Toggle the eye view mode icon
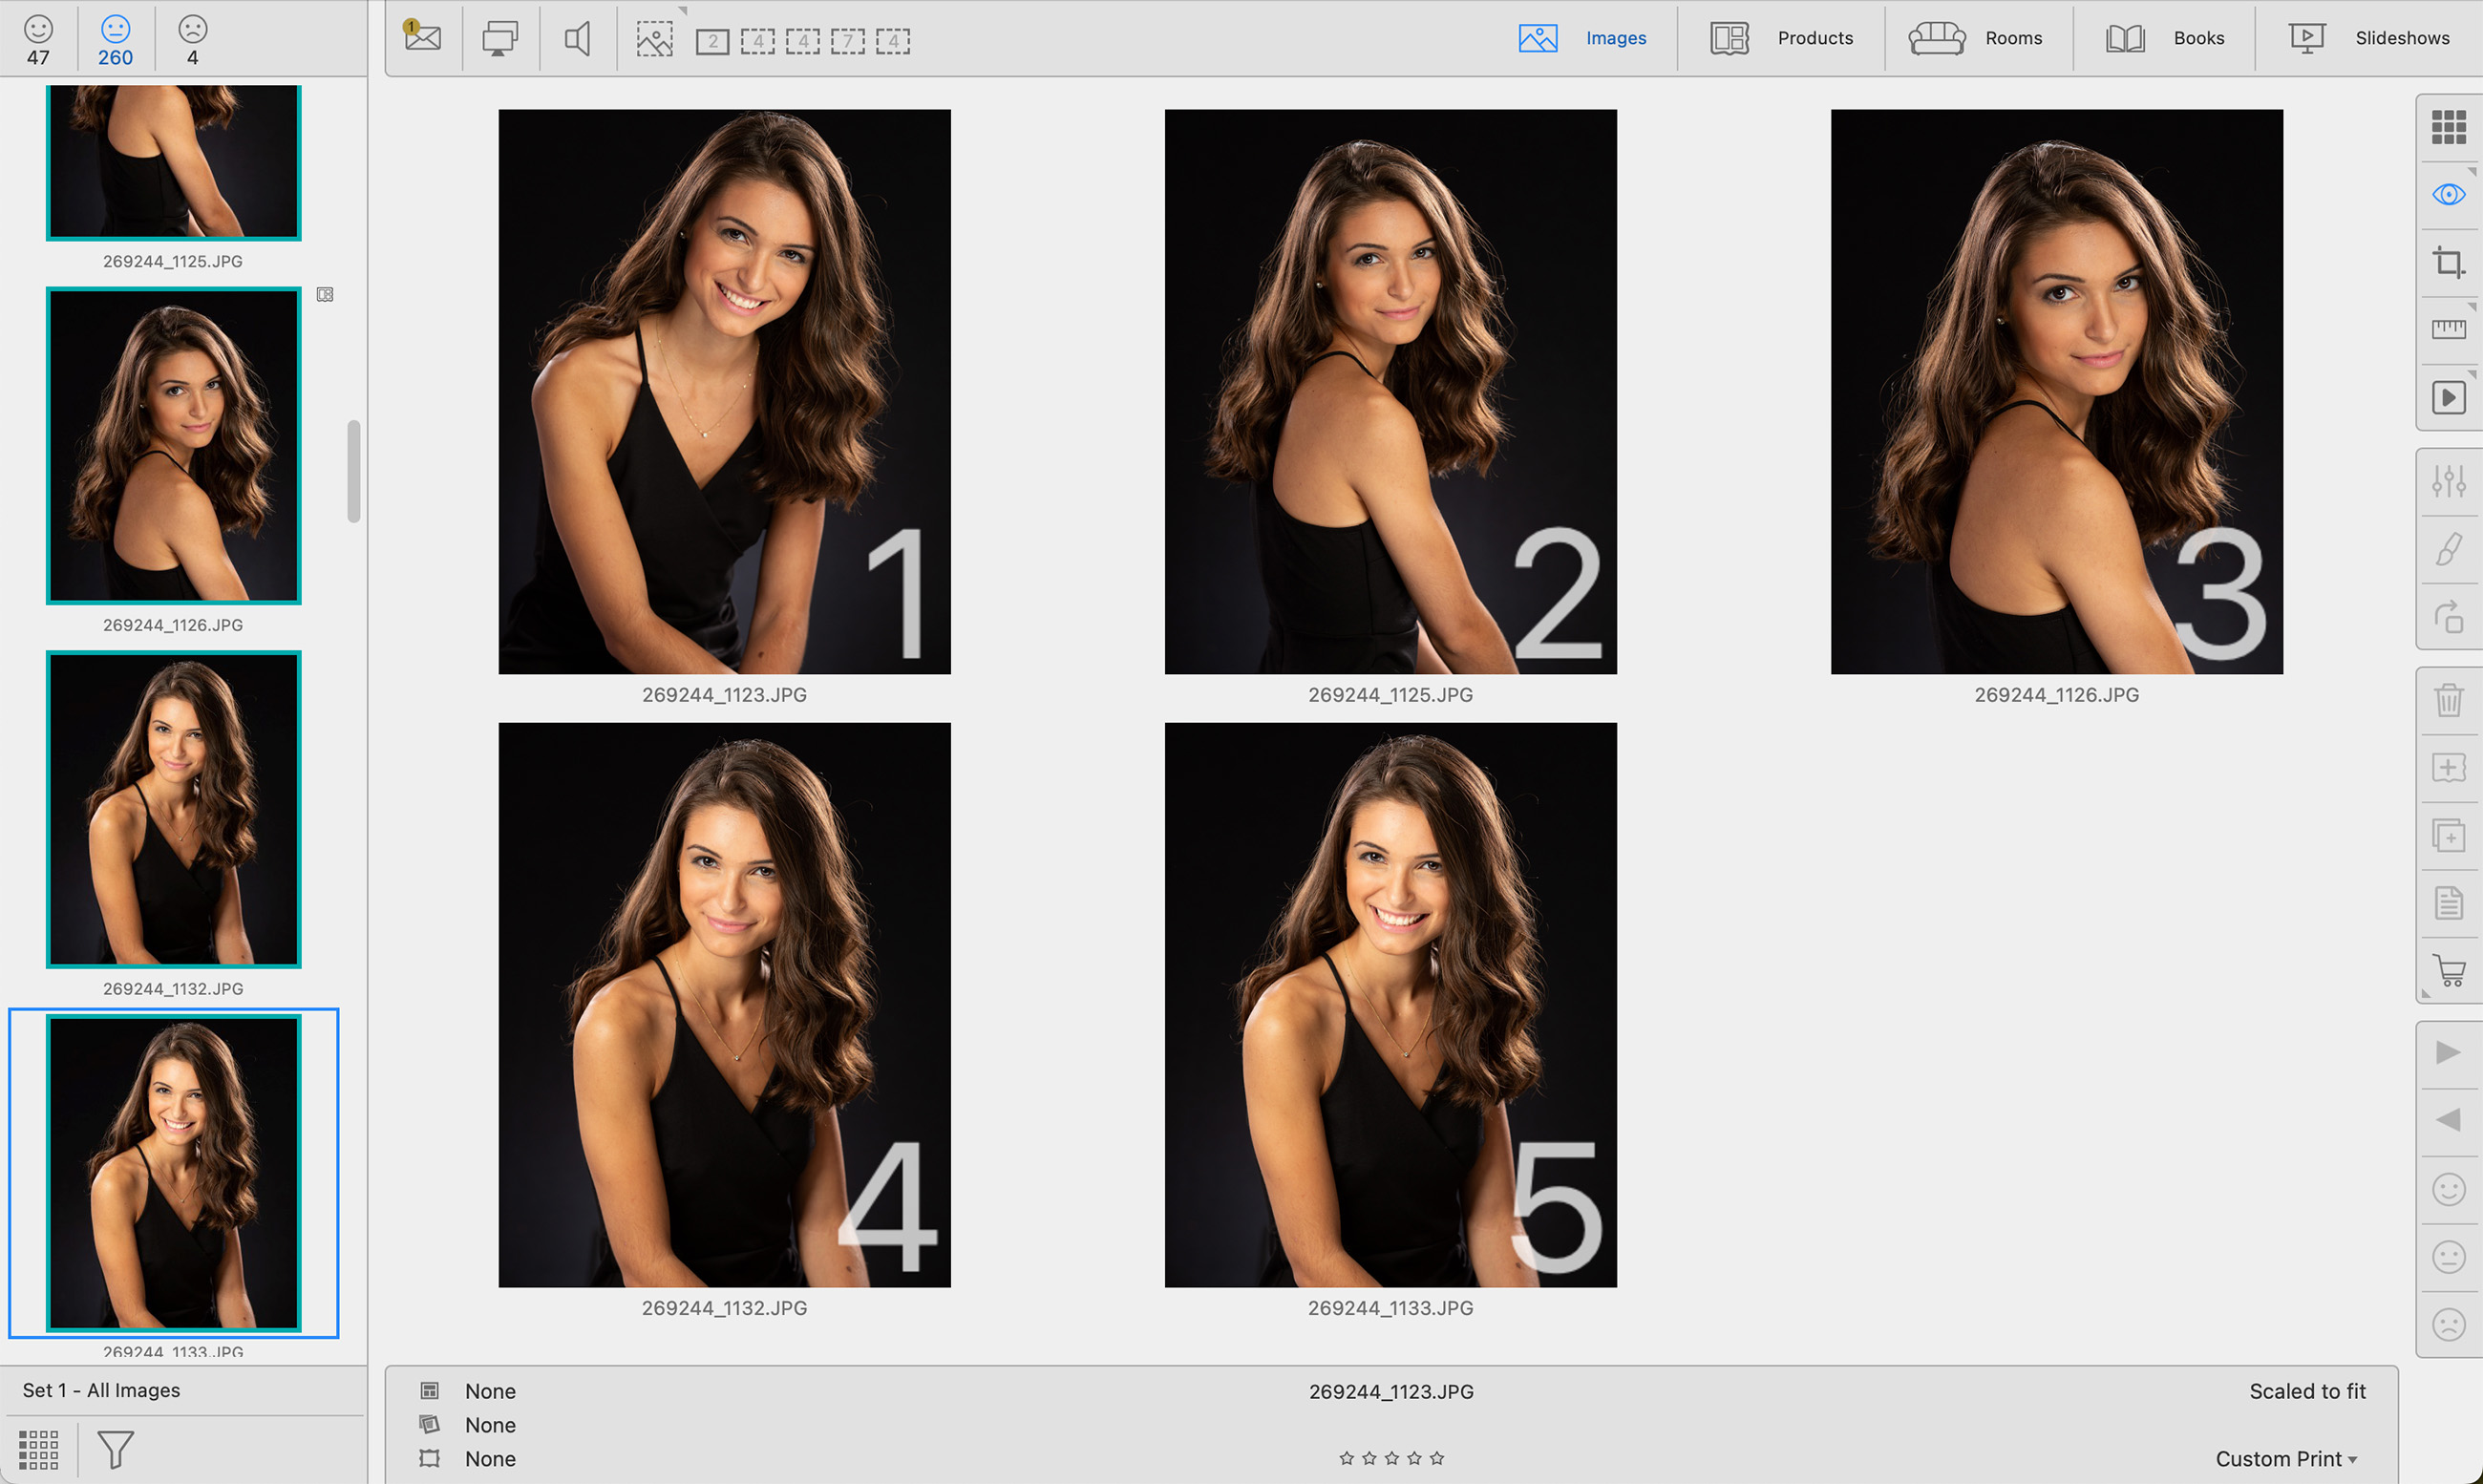This screenshot has width=2483, height=1484. pyautogui.click(x=2448, y=194)
